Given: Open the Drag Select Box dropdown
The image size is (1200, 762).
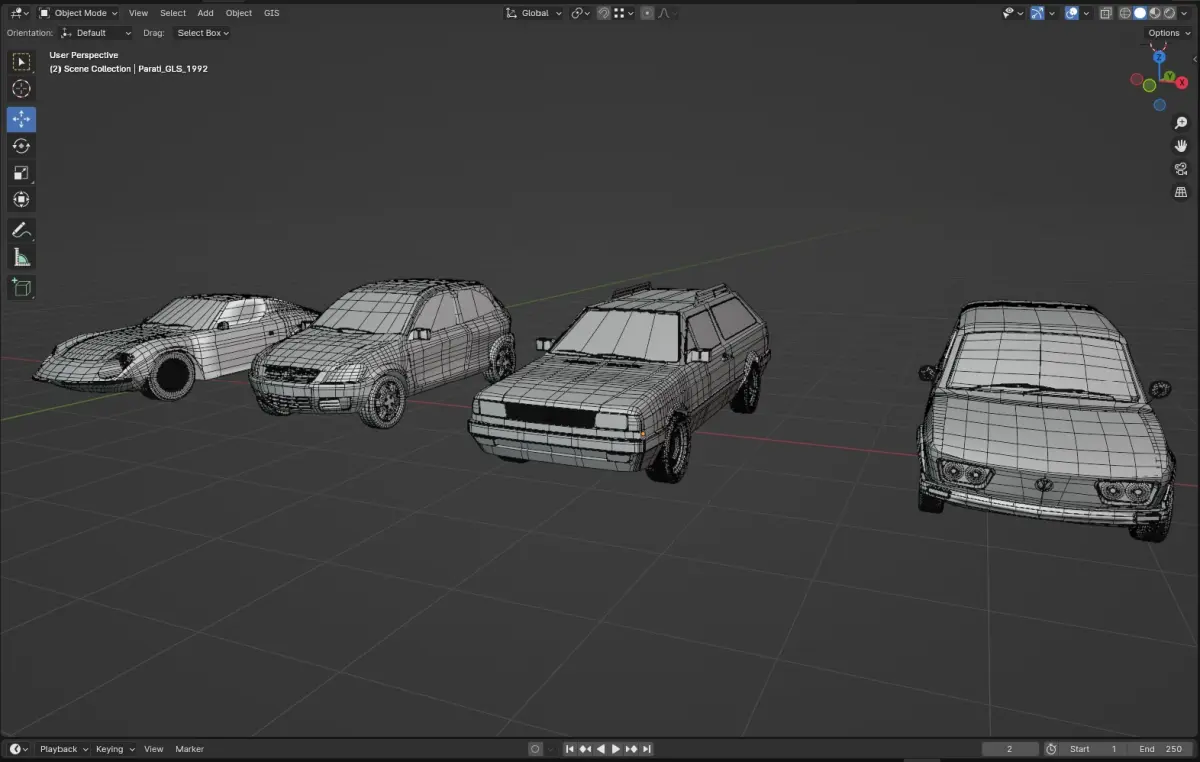Looking at the screenshot, I should pos(203,33).
